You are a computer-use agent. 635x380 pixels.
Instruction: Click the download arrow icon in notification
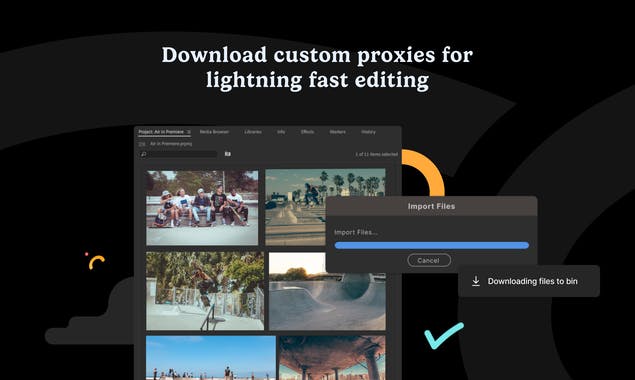tap(476, 281)
